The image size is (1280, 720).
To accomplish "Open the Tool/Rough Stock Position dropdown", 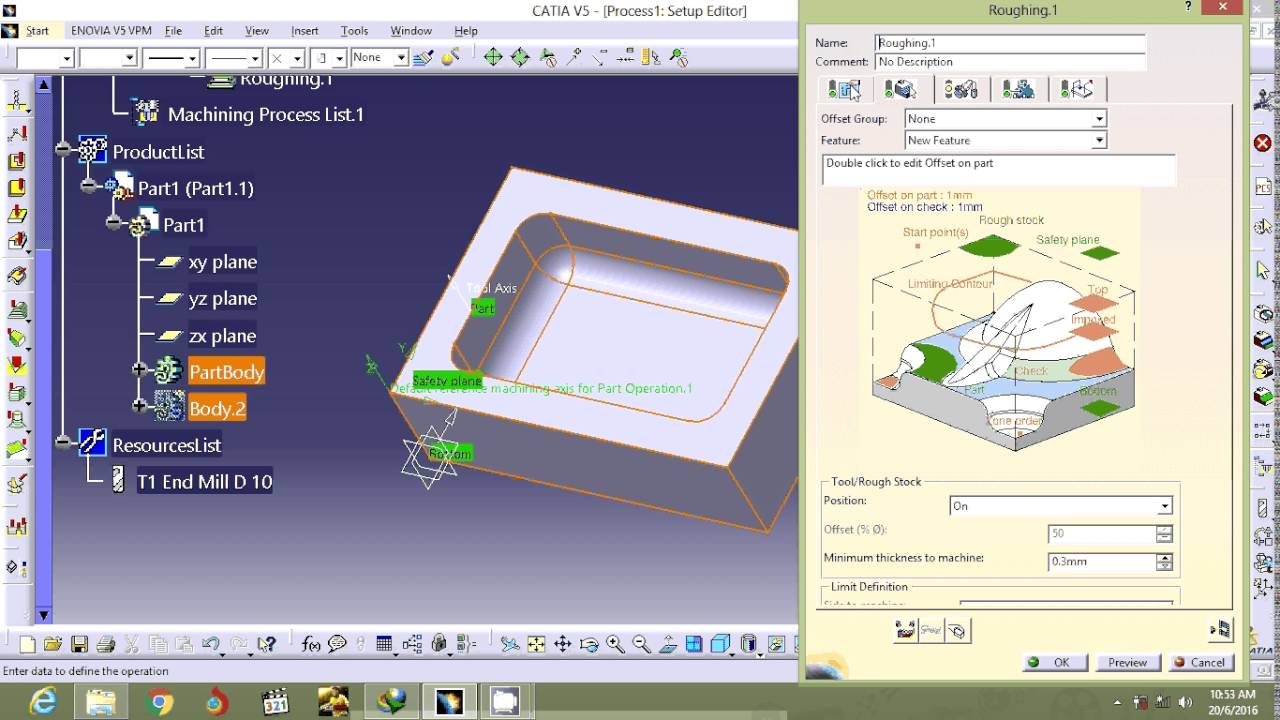I will (1164, 506).
